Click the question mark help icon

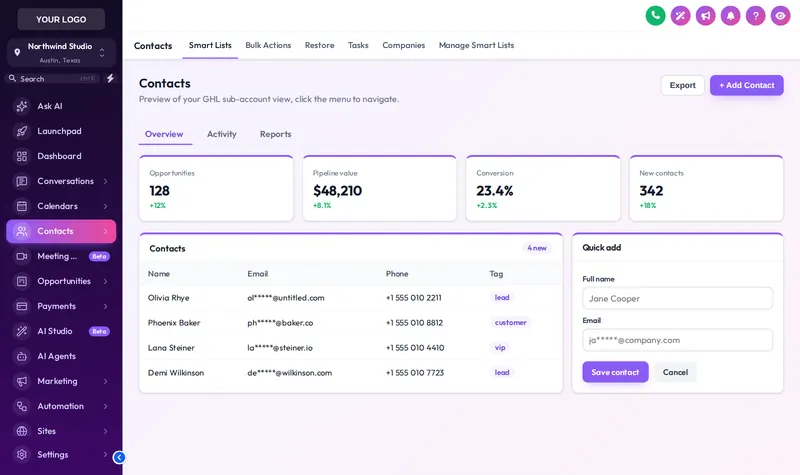click(755, 16)
